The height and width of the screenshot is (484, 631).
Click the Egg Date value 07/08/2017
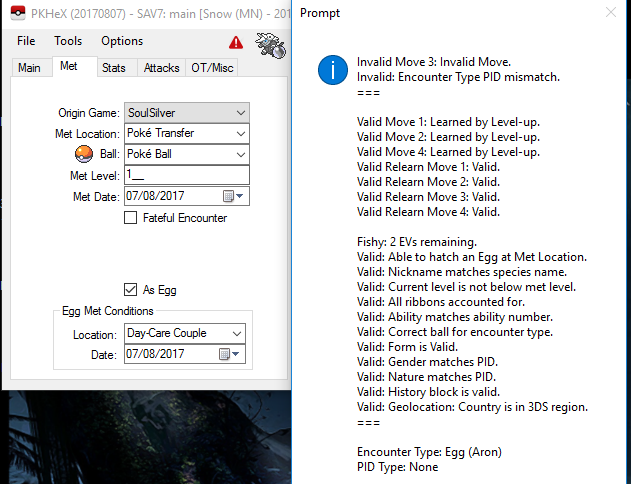[155, 354]
